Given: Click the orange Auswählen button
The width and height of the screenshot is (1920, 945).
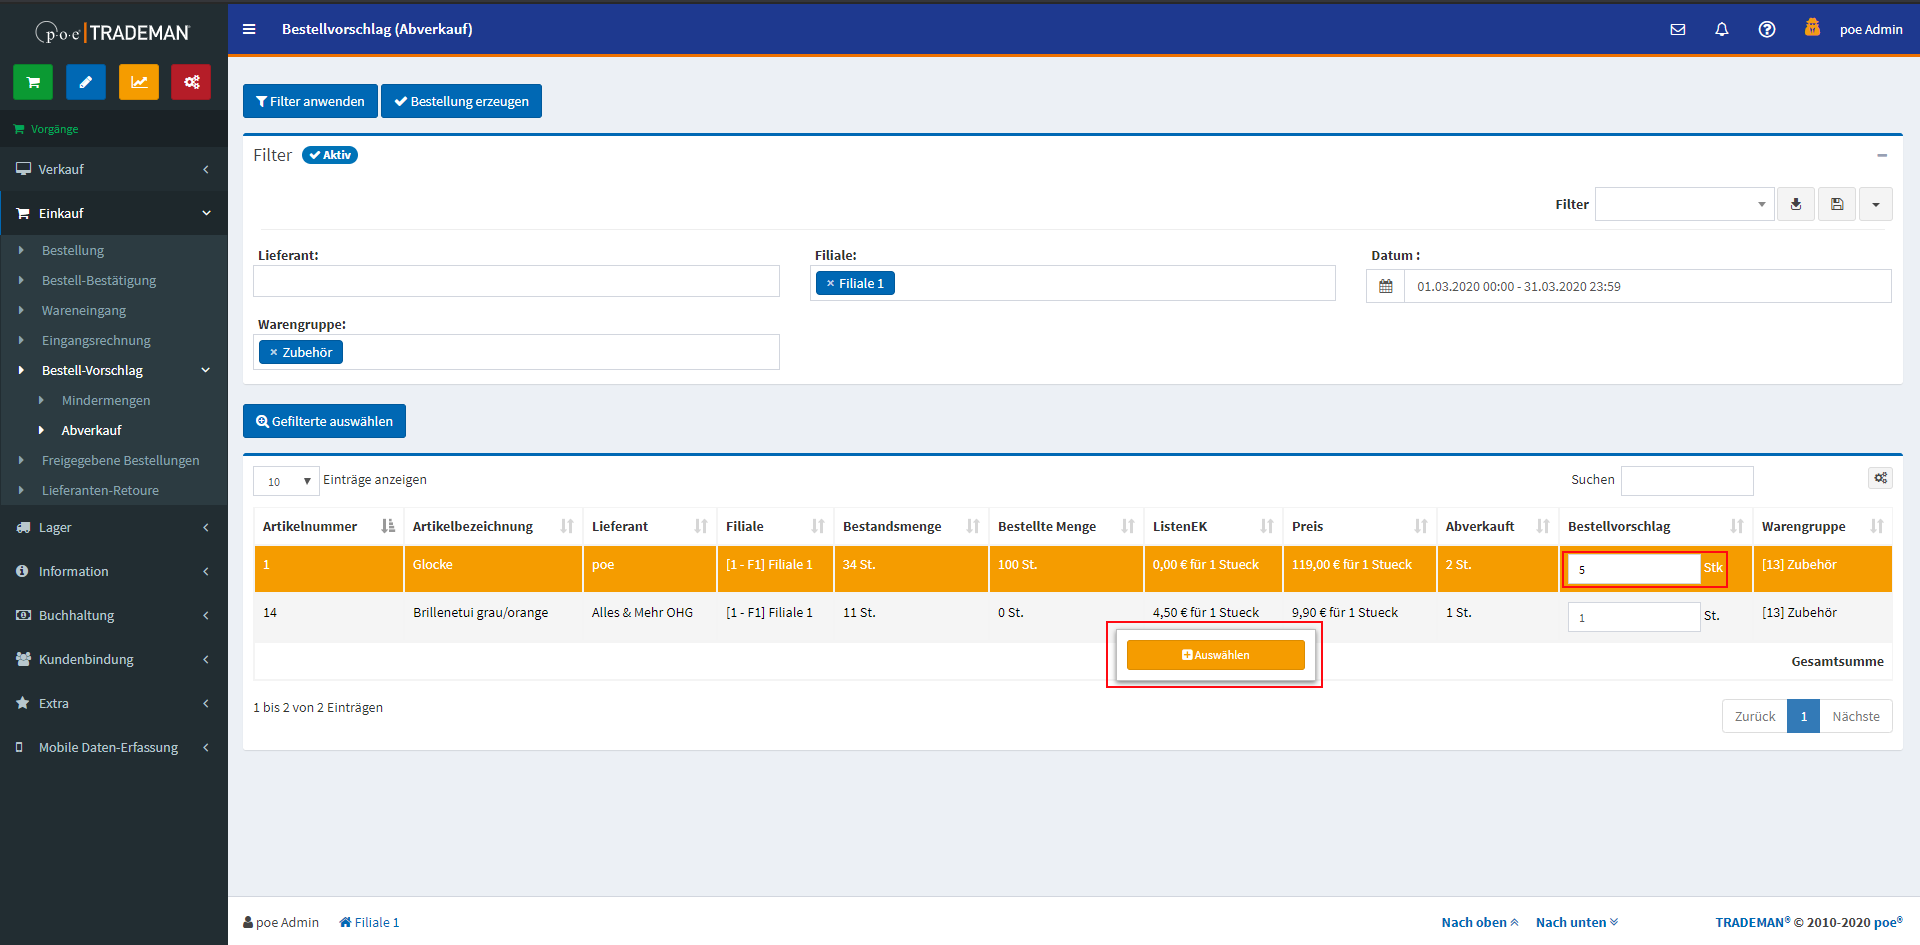Looking at the screenshot, I should click(x=1215, y=655).
